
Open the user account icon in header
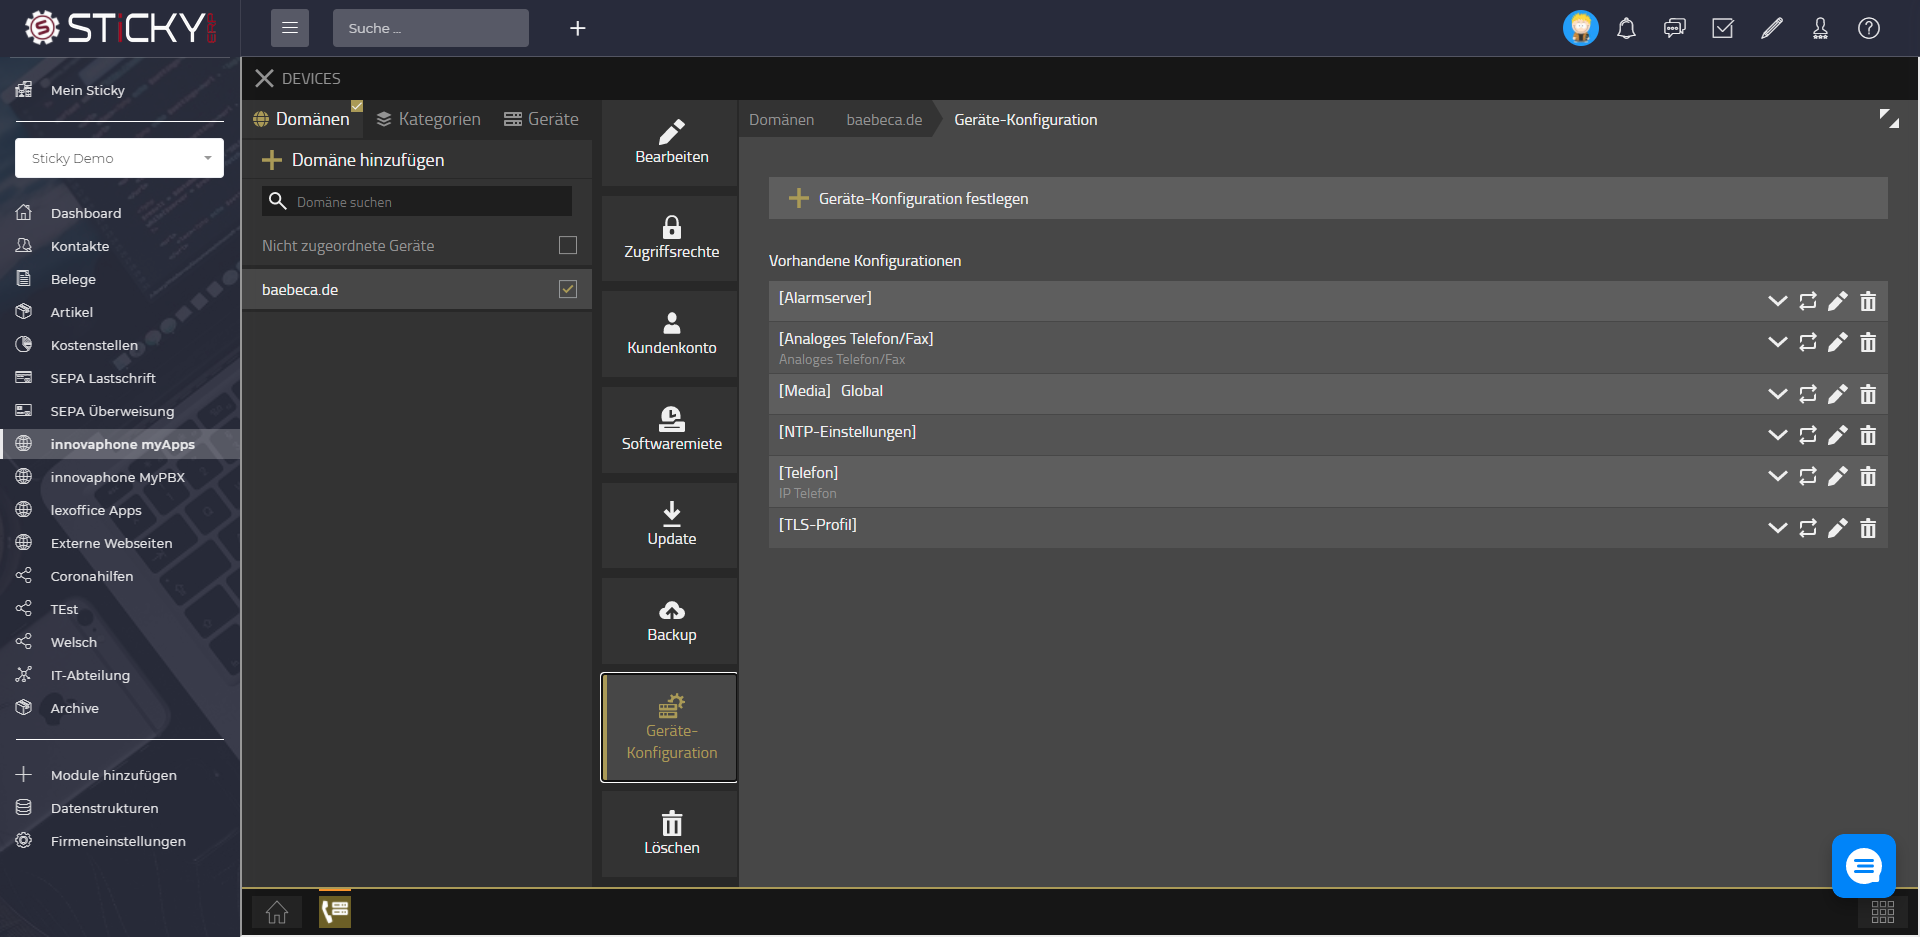click(1820, 28)
